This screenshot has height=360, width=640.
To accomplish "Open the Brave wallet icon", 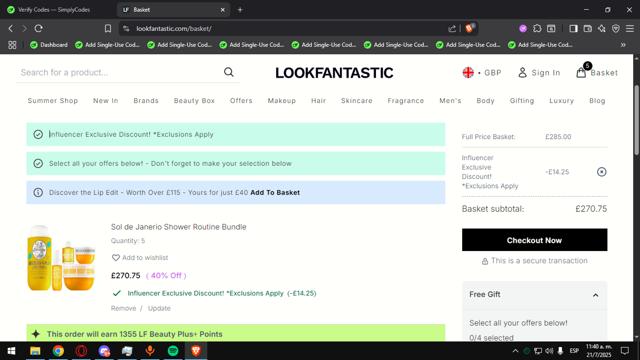I will click(588, 28).
